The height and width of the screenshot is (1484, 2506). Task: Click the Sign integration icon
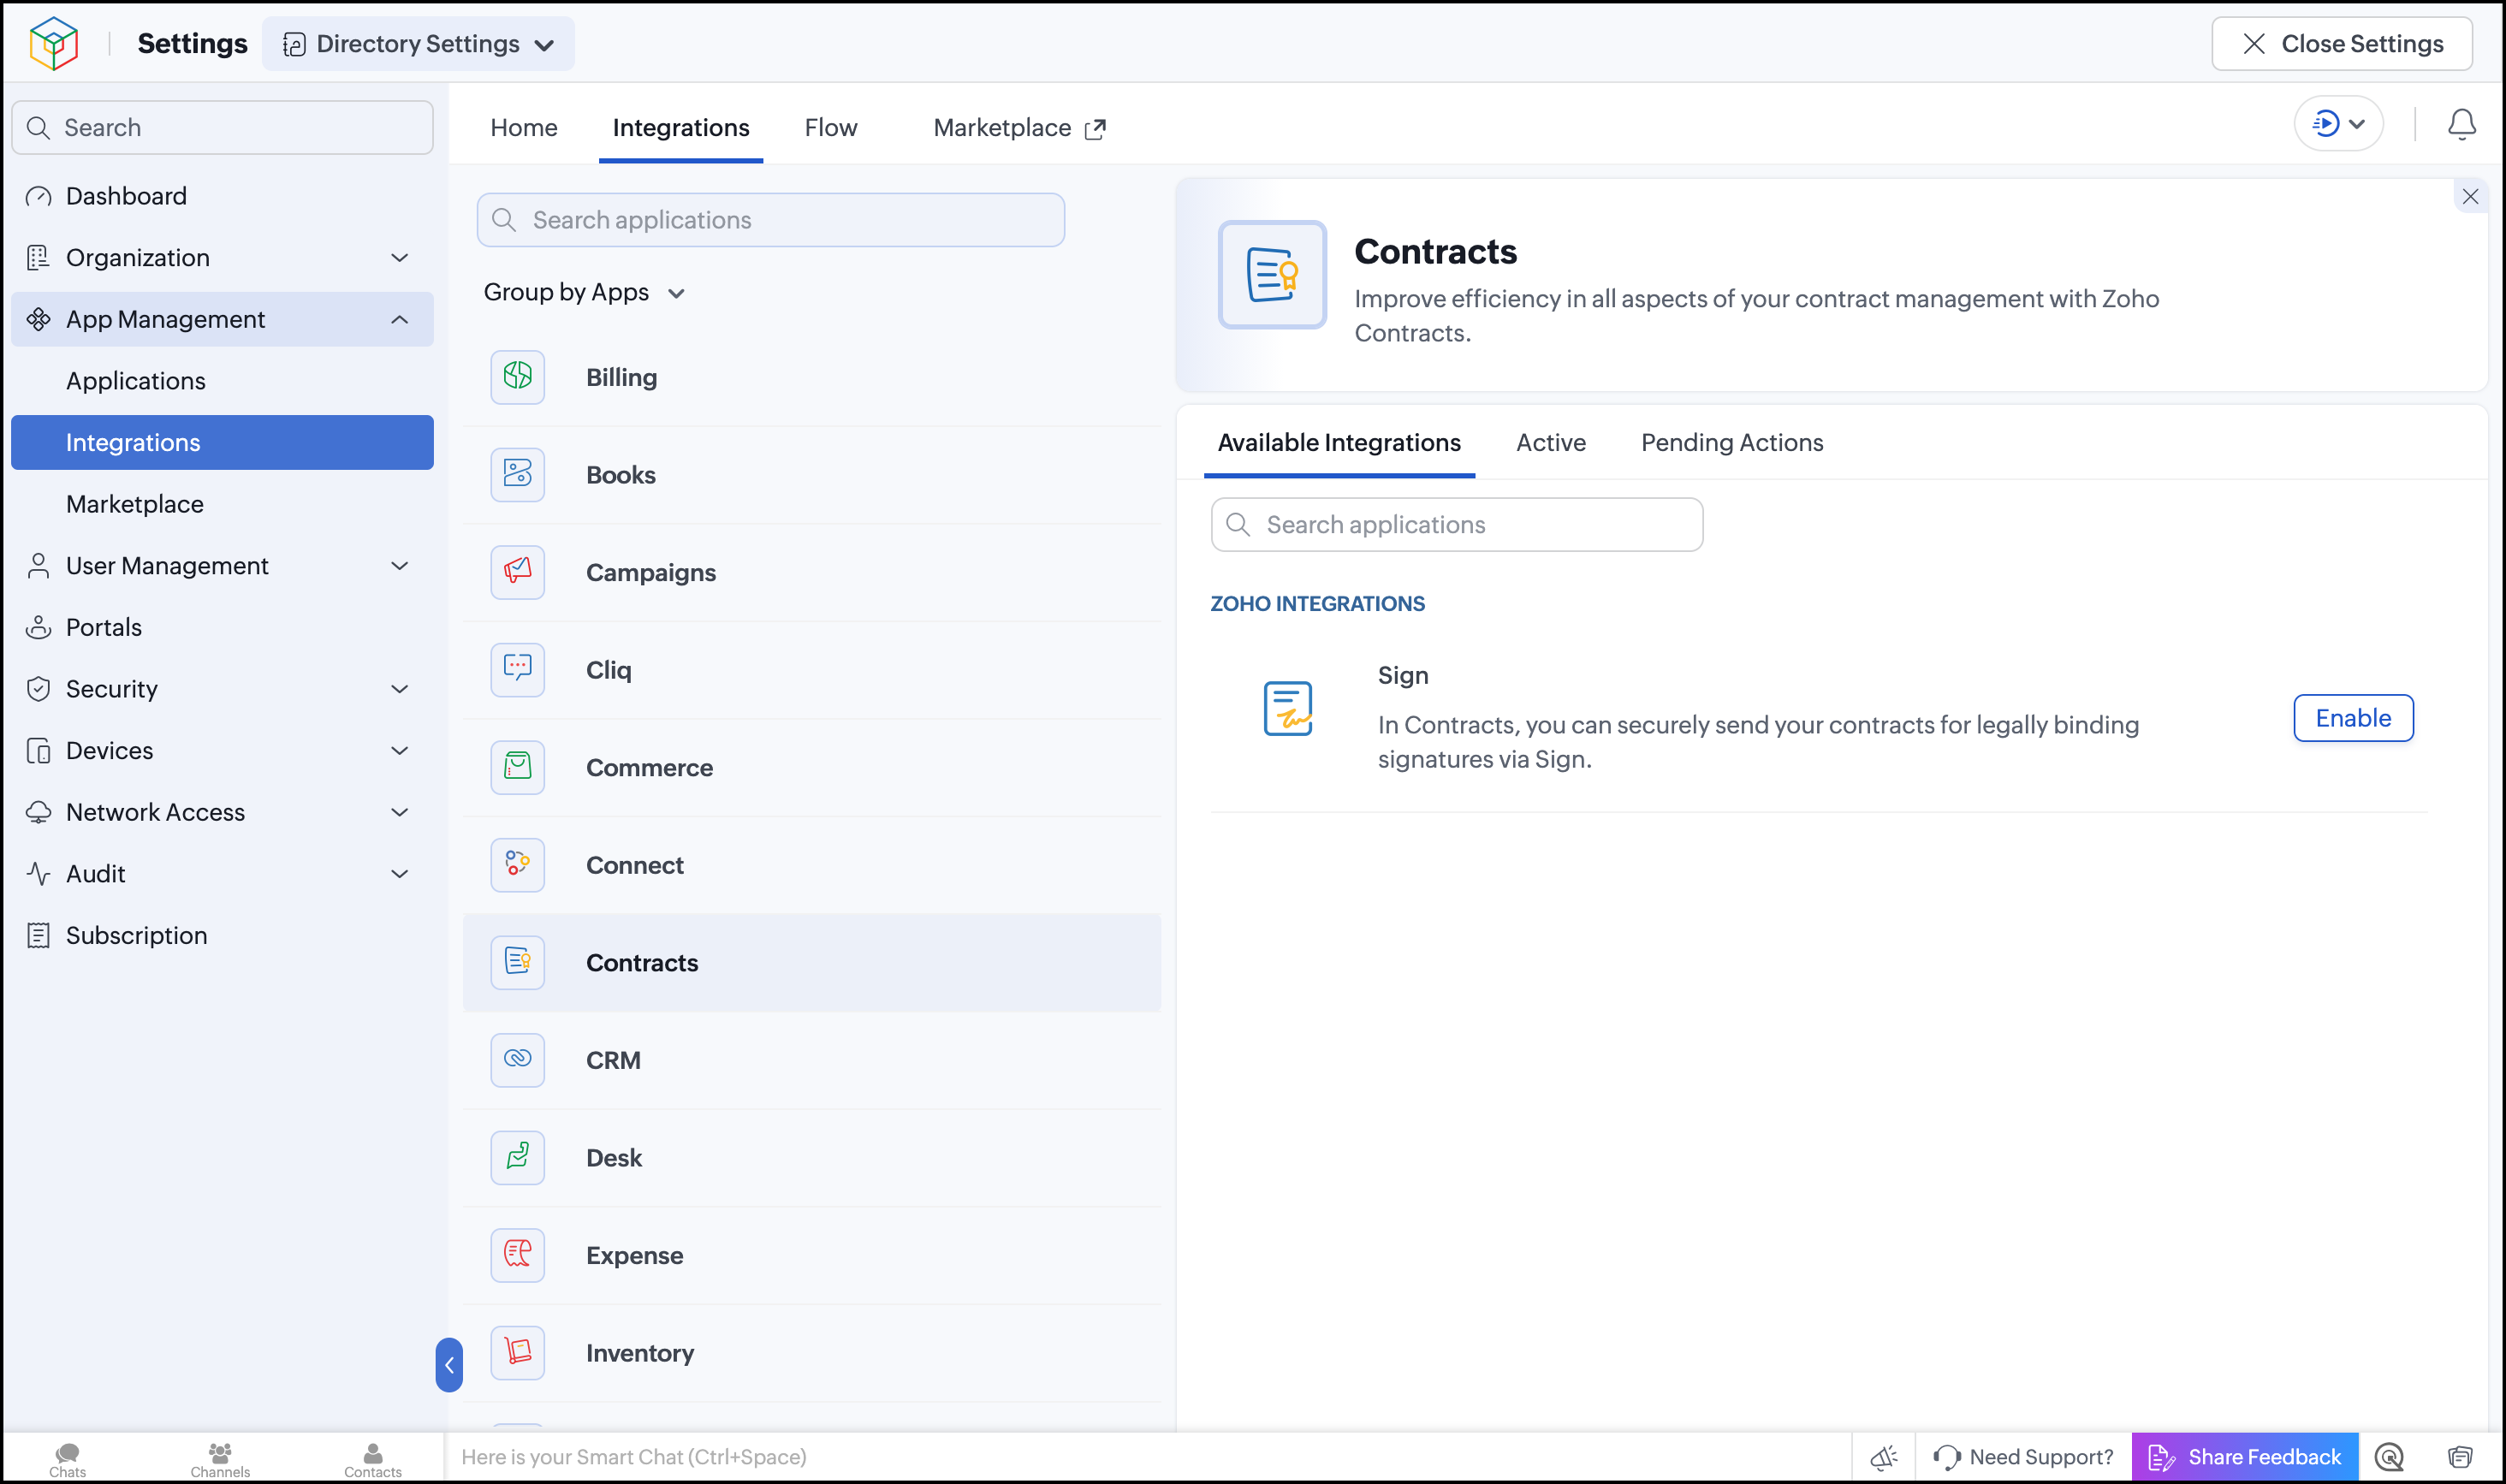click(1287, 708)
